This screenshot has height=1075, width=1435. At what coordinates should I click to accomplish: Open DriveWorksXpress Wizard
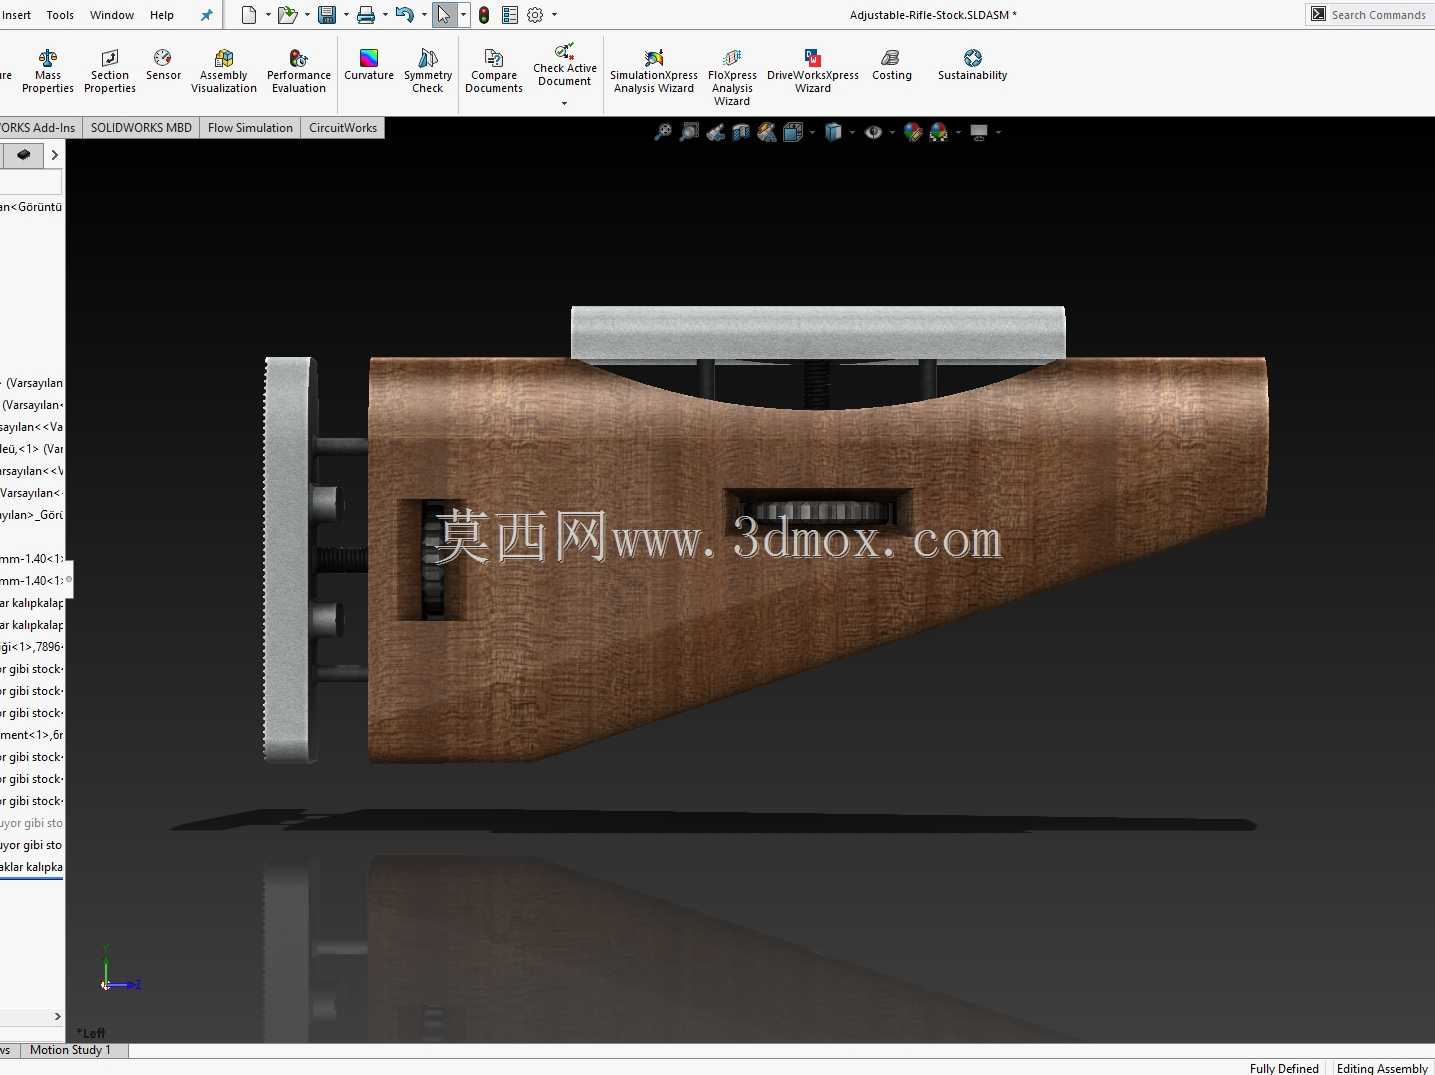point(813,71)
